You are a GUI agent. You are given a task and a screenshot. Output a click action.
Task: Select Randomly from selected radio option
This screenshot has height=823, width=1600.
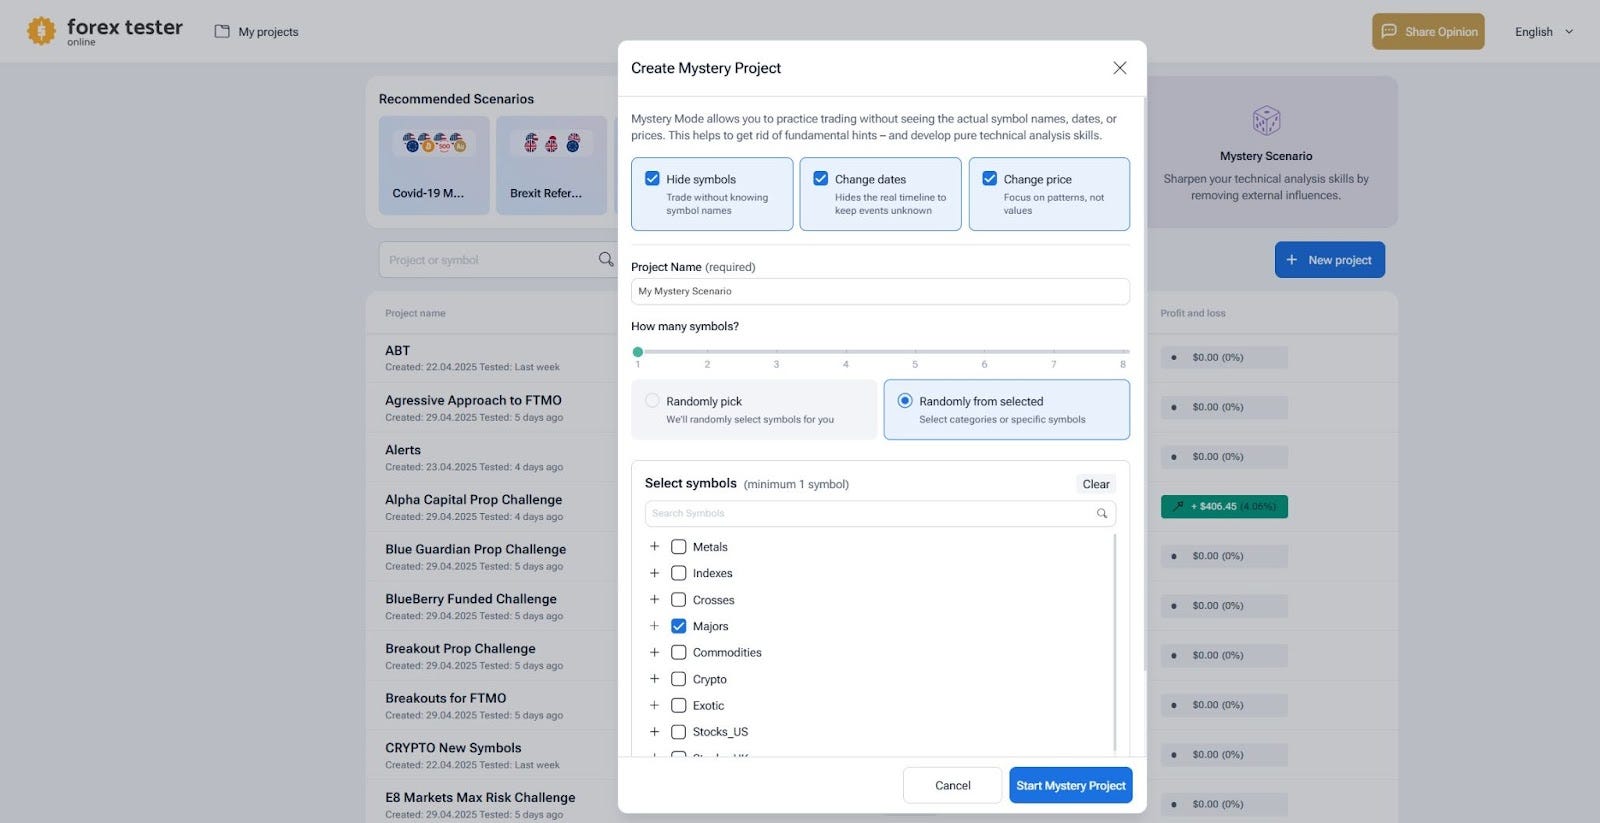tap(905, 401)
